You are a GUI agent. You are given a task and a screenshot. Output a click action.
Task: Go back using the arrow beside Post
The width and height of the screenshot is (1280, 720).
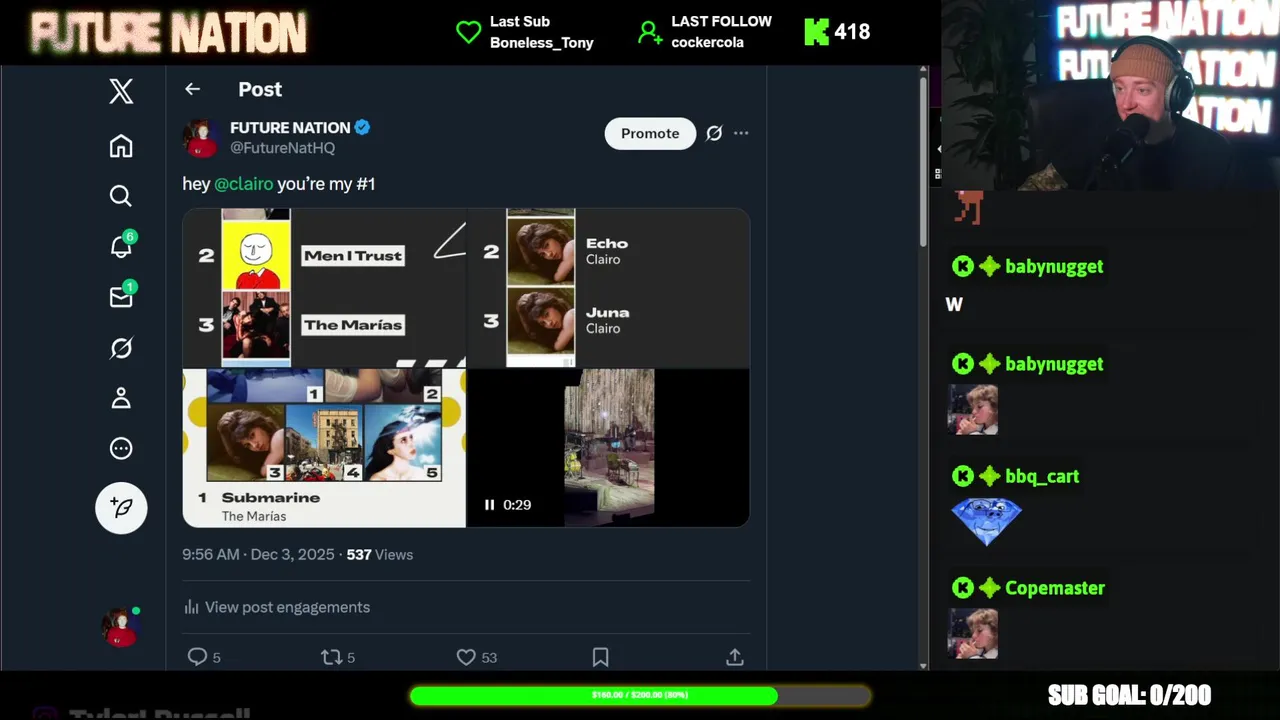tap(192, 89)
